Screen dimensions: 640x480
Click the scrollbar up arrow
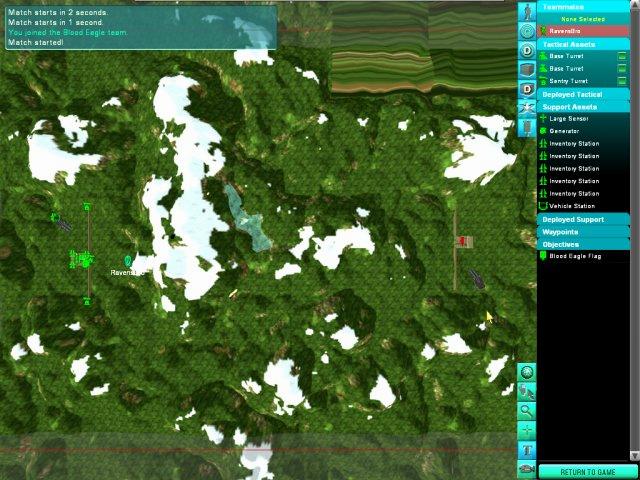[635, 4]
